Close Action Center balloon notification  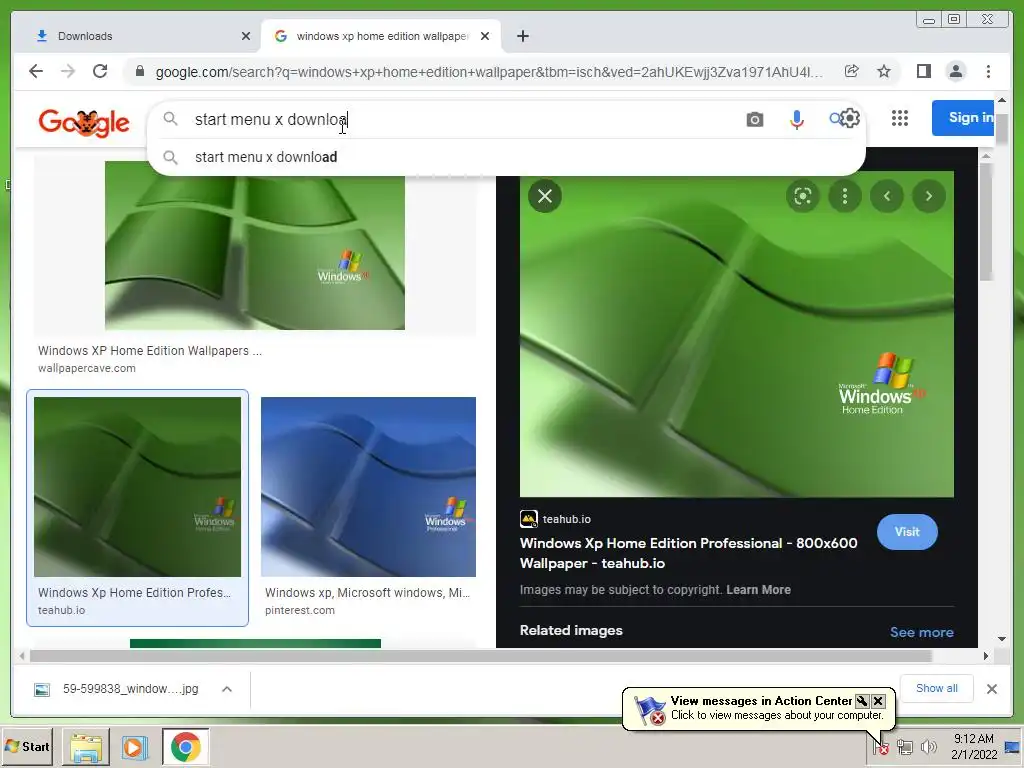[878, 701]
